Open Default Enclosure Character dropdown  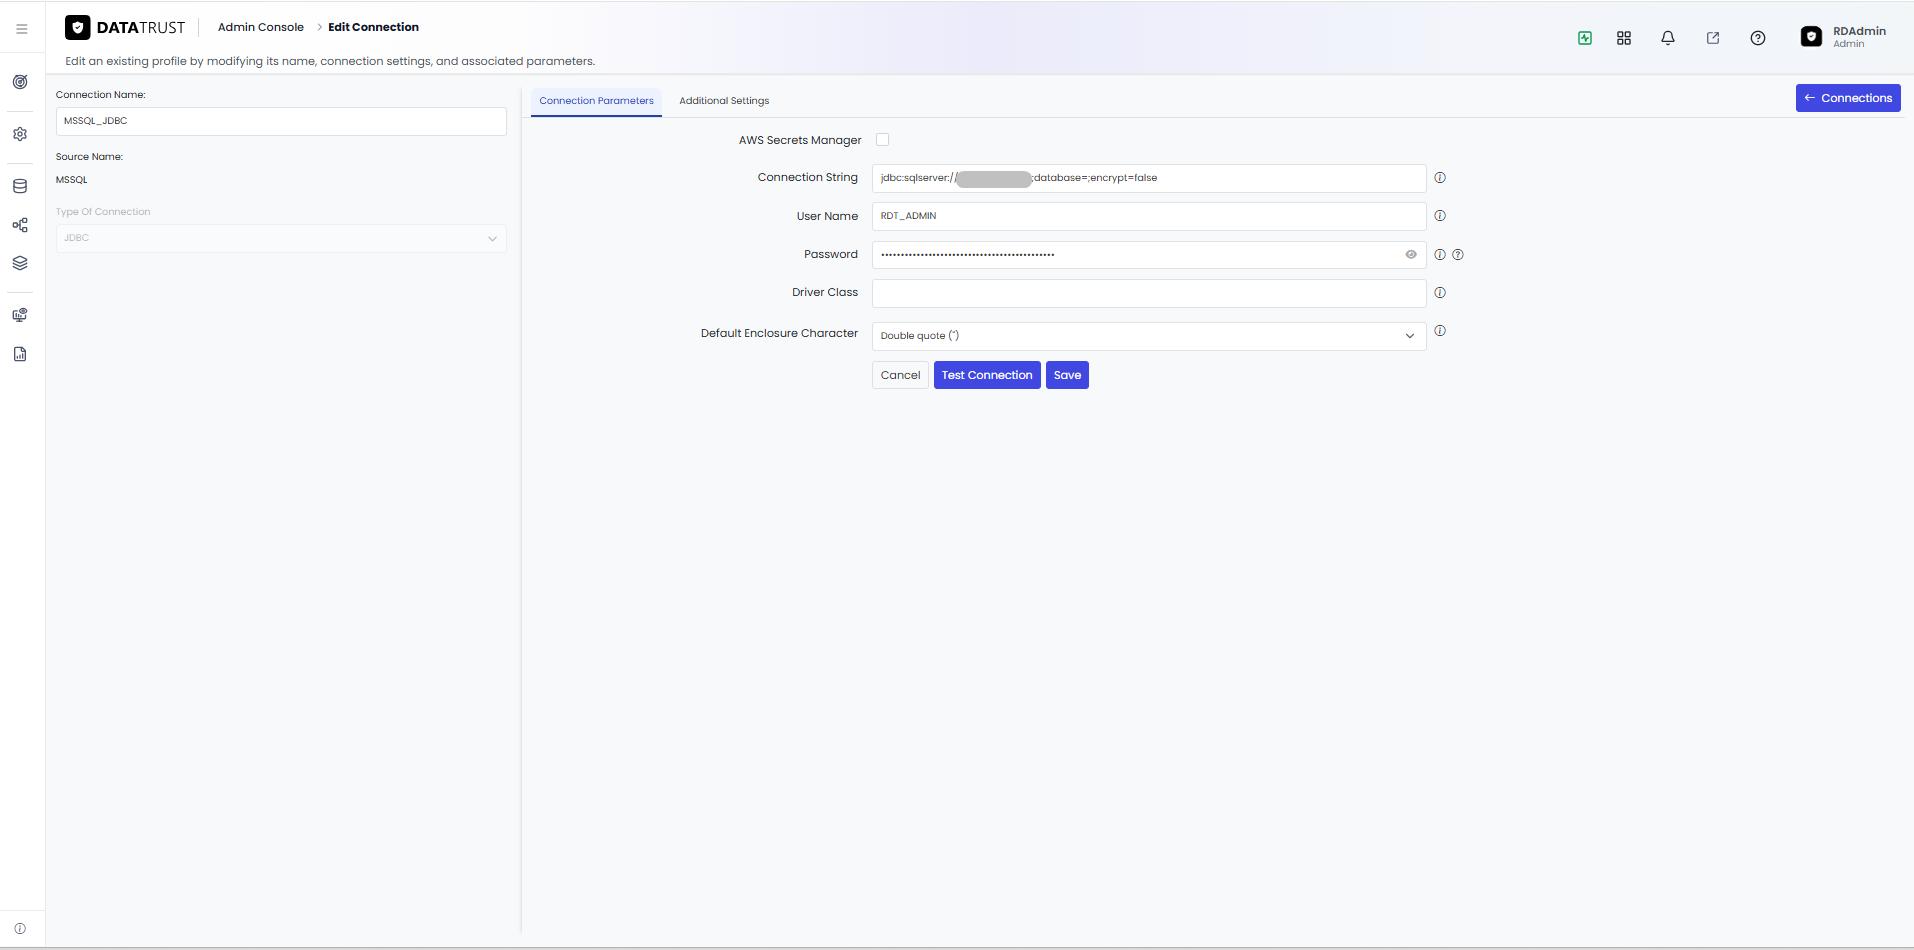(x=1149, y=336)
